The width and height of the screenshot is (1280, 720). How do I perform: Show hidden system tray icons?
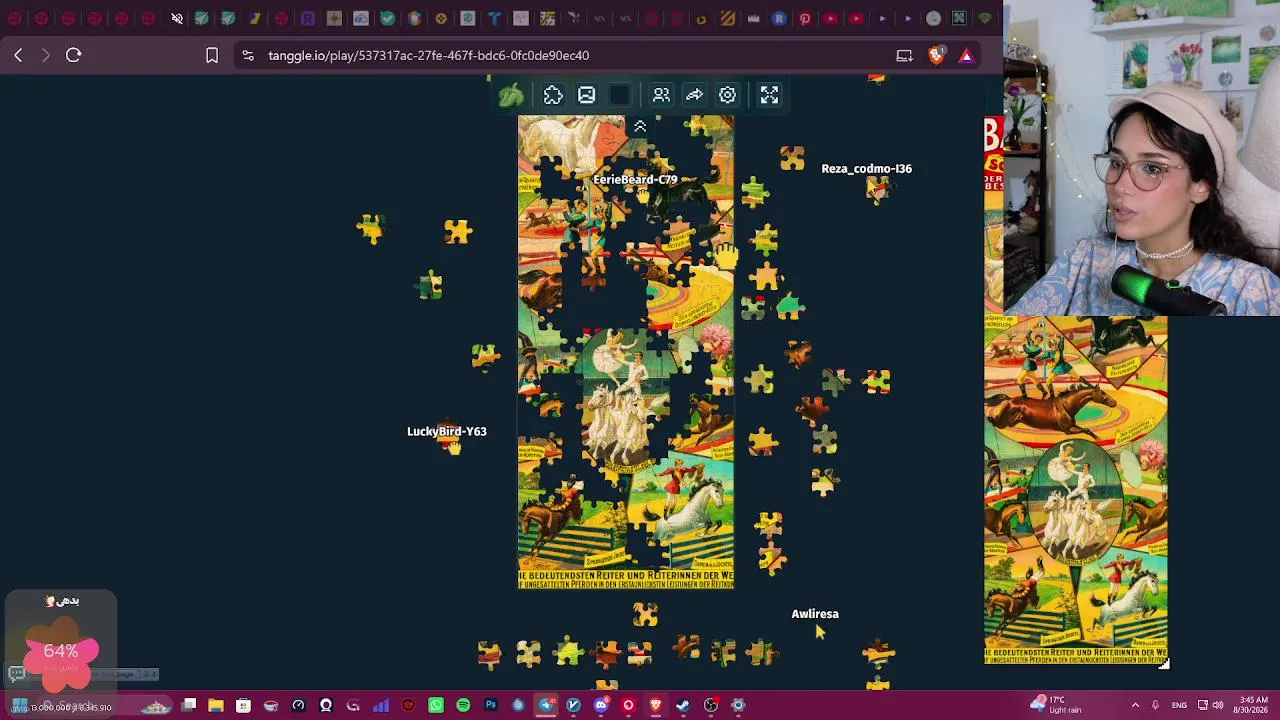tap(1135, 705)
